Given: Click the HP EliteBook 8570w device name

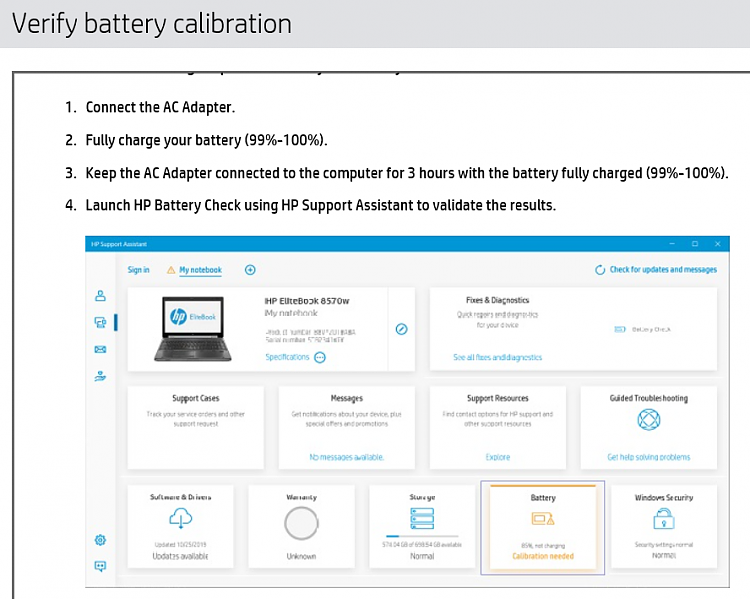Looking at the screenshot, I should pos(307,301).
